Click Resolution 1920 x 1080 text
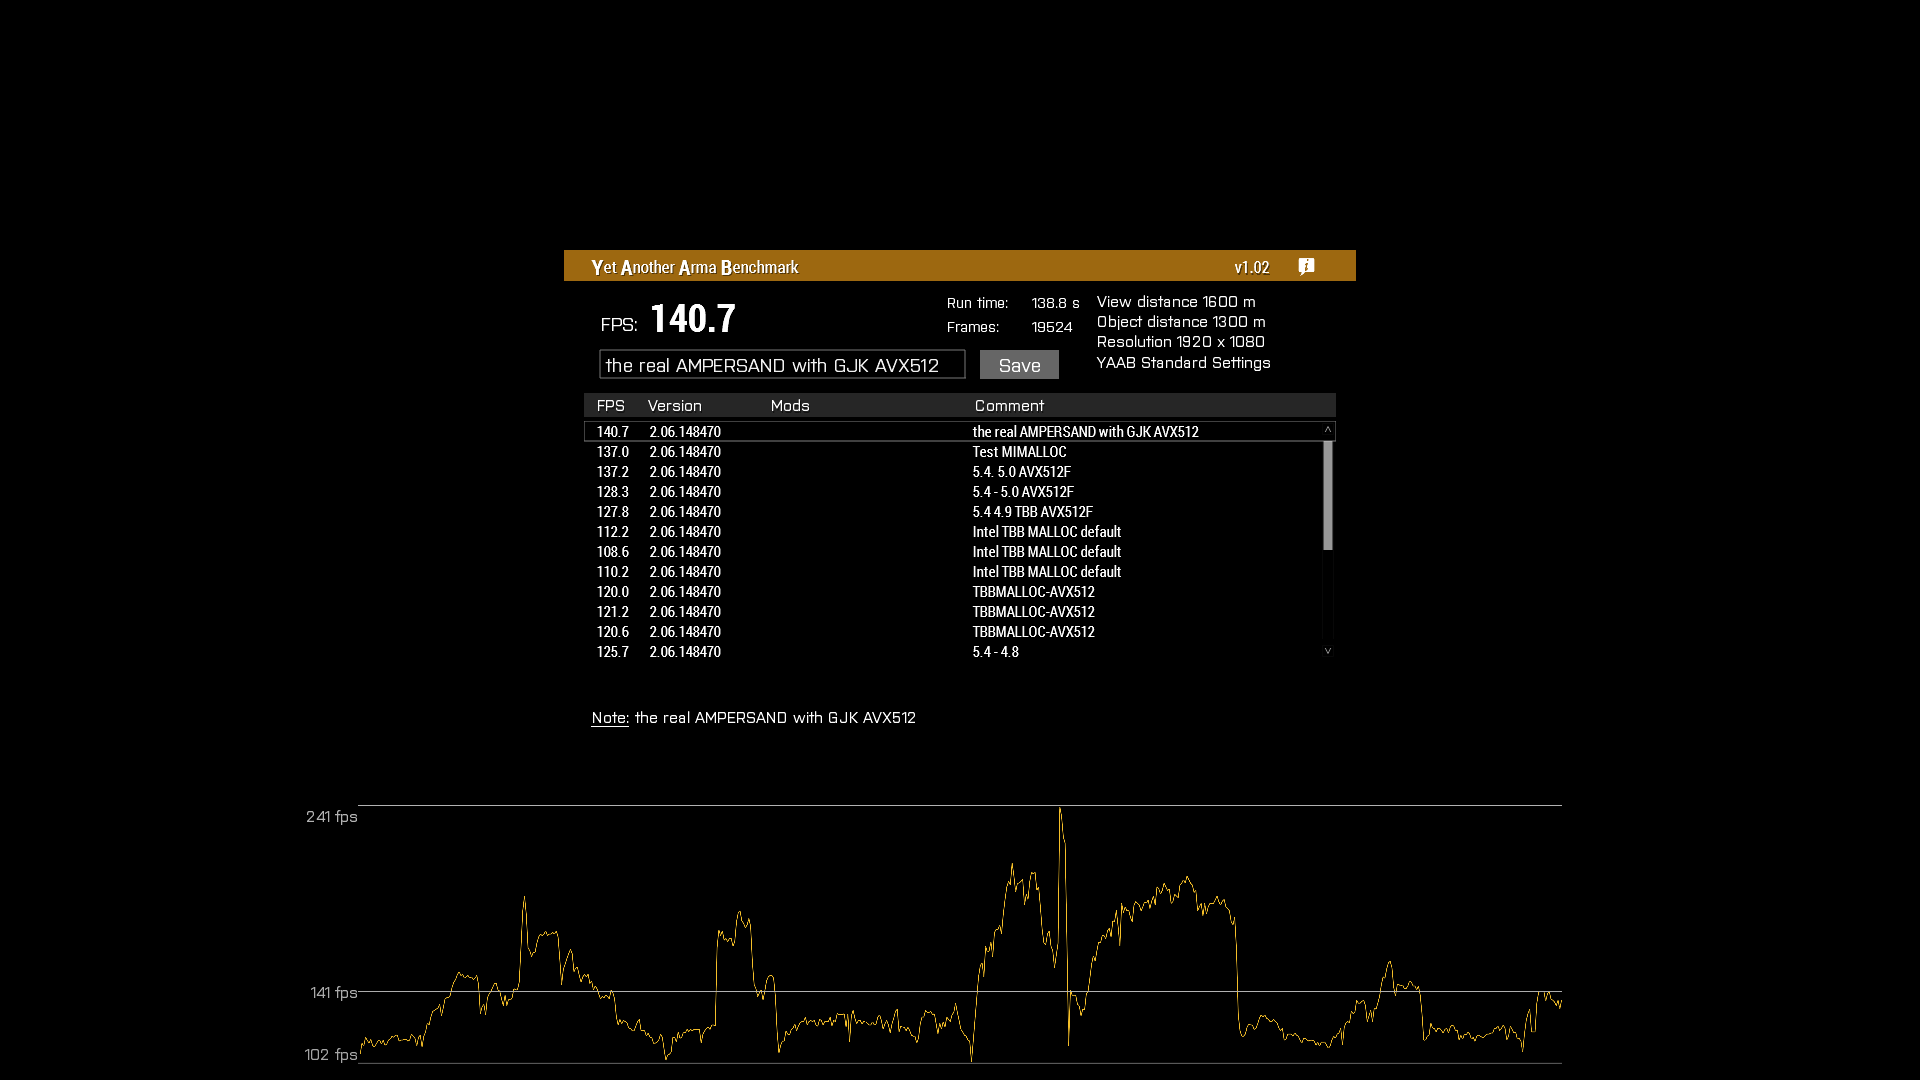 pos(1181,342)
